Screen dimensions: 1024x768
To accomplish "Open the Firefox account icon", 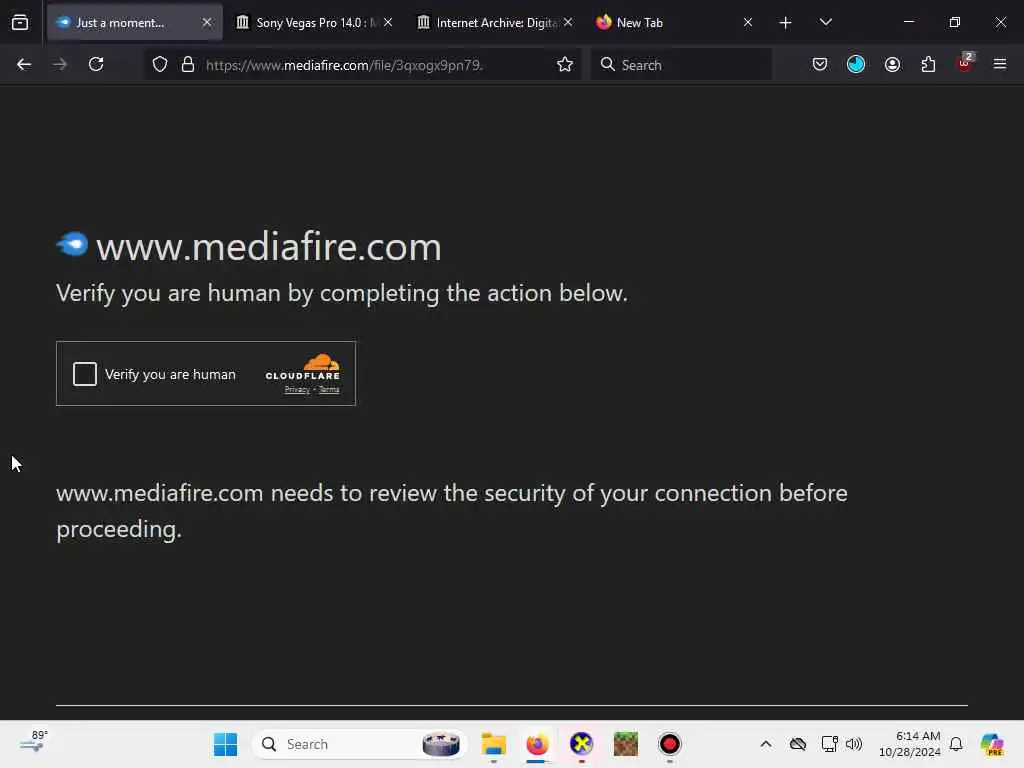I will (x=893, y=64).
